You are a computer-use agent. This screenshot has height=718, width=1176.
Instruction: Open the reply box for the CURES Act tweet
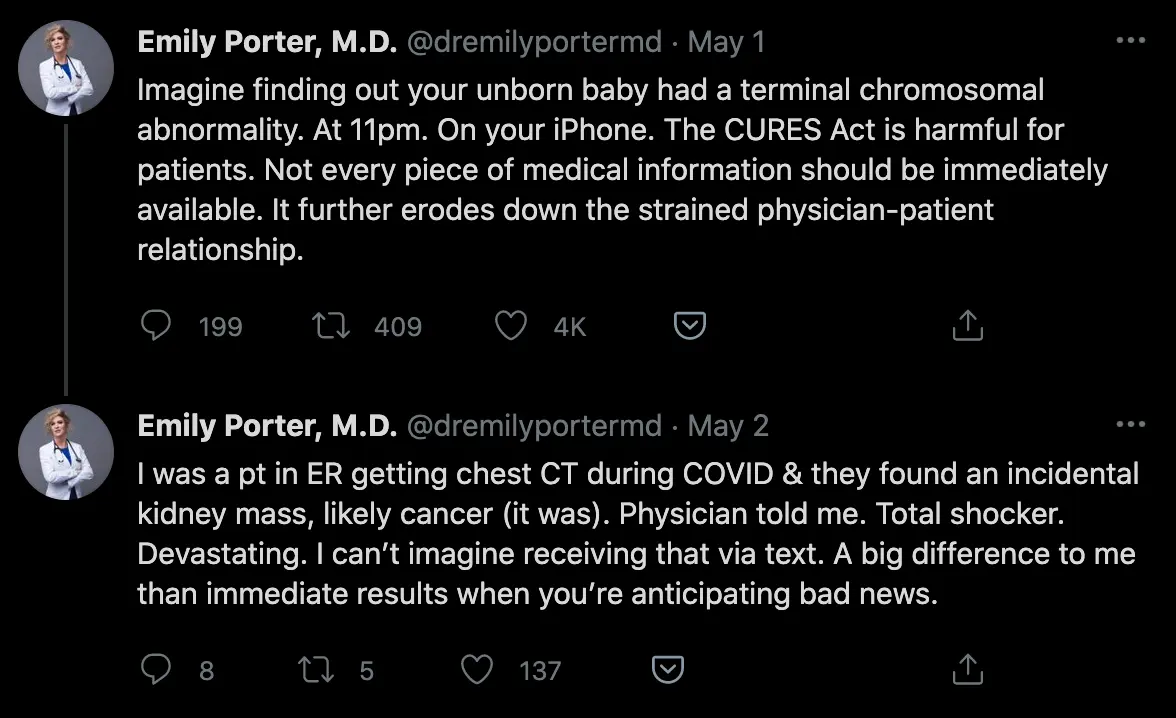(156, 325)
